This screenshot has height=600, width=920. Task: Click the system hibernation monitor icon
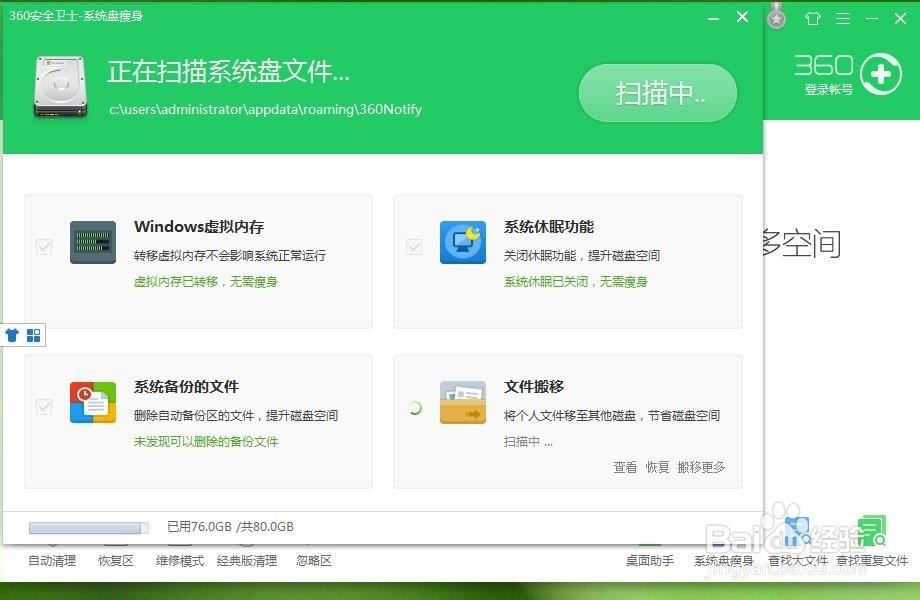coord(463,242)
